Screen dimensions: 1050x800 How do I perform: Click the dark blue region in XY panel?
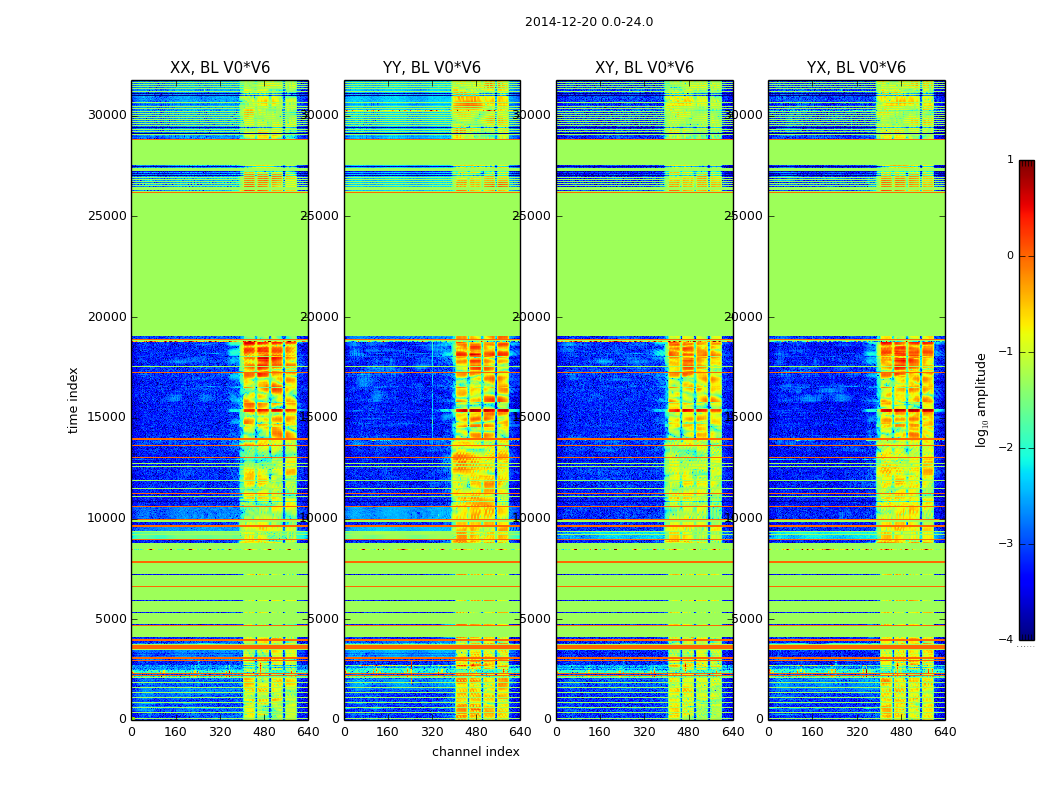[609, 402]
